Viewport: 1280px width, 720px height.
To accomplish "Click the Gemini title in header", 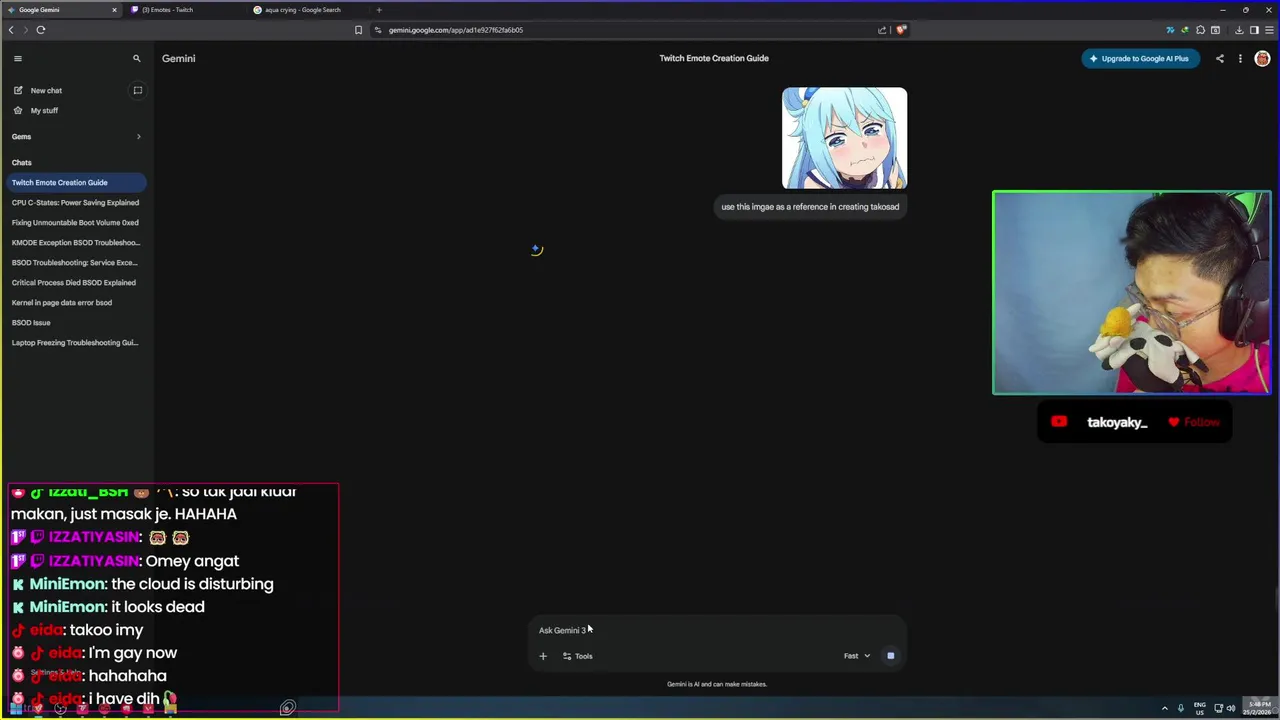I will point(179,58).
